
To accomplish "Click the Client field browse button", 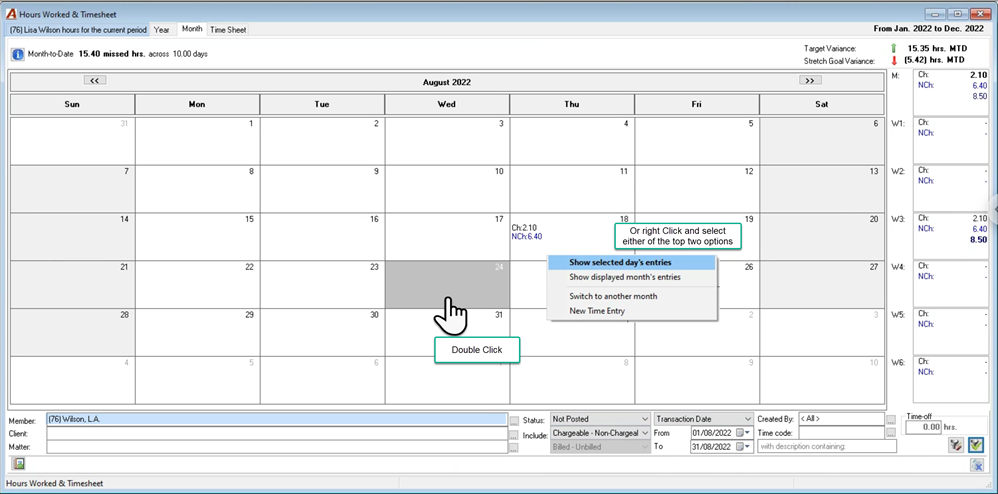I will pos(514,434).
